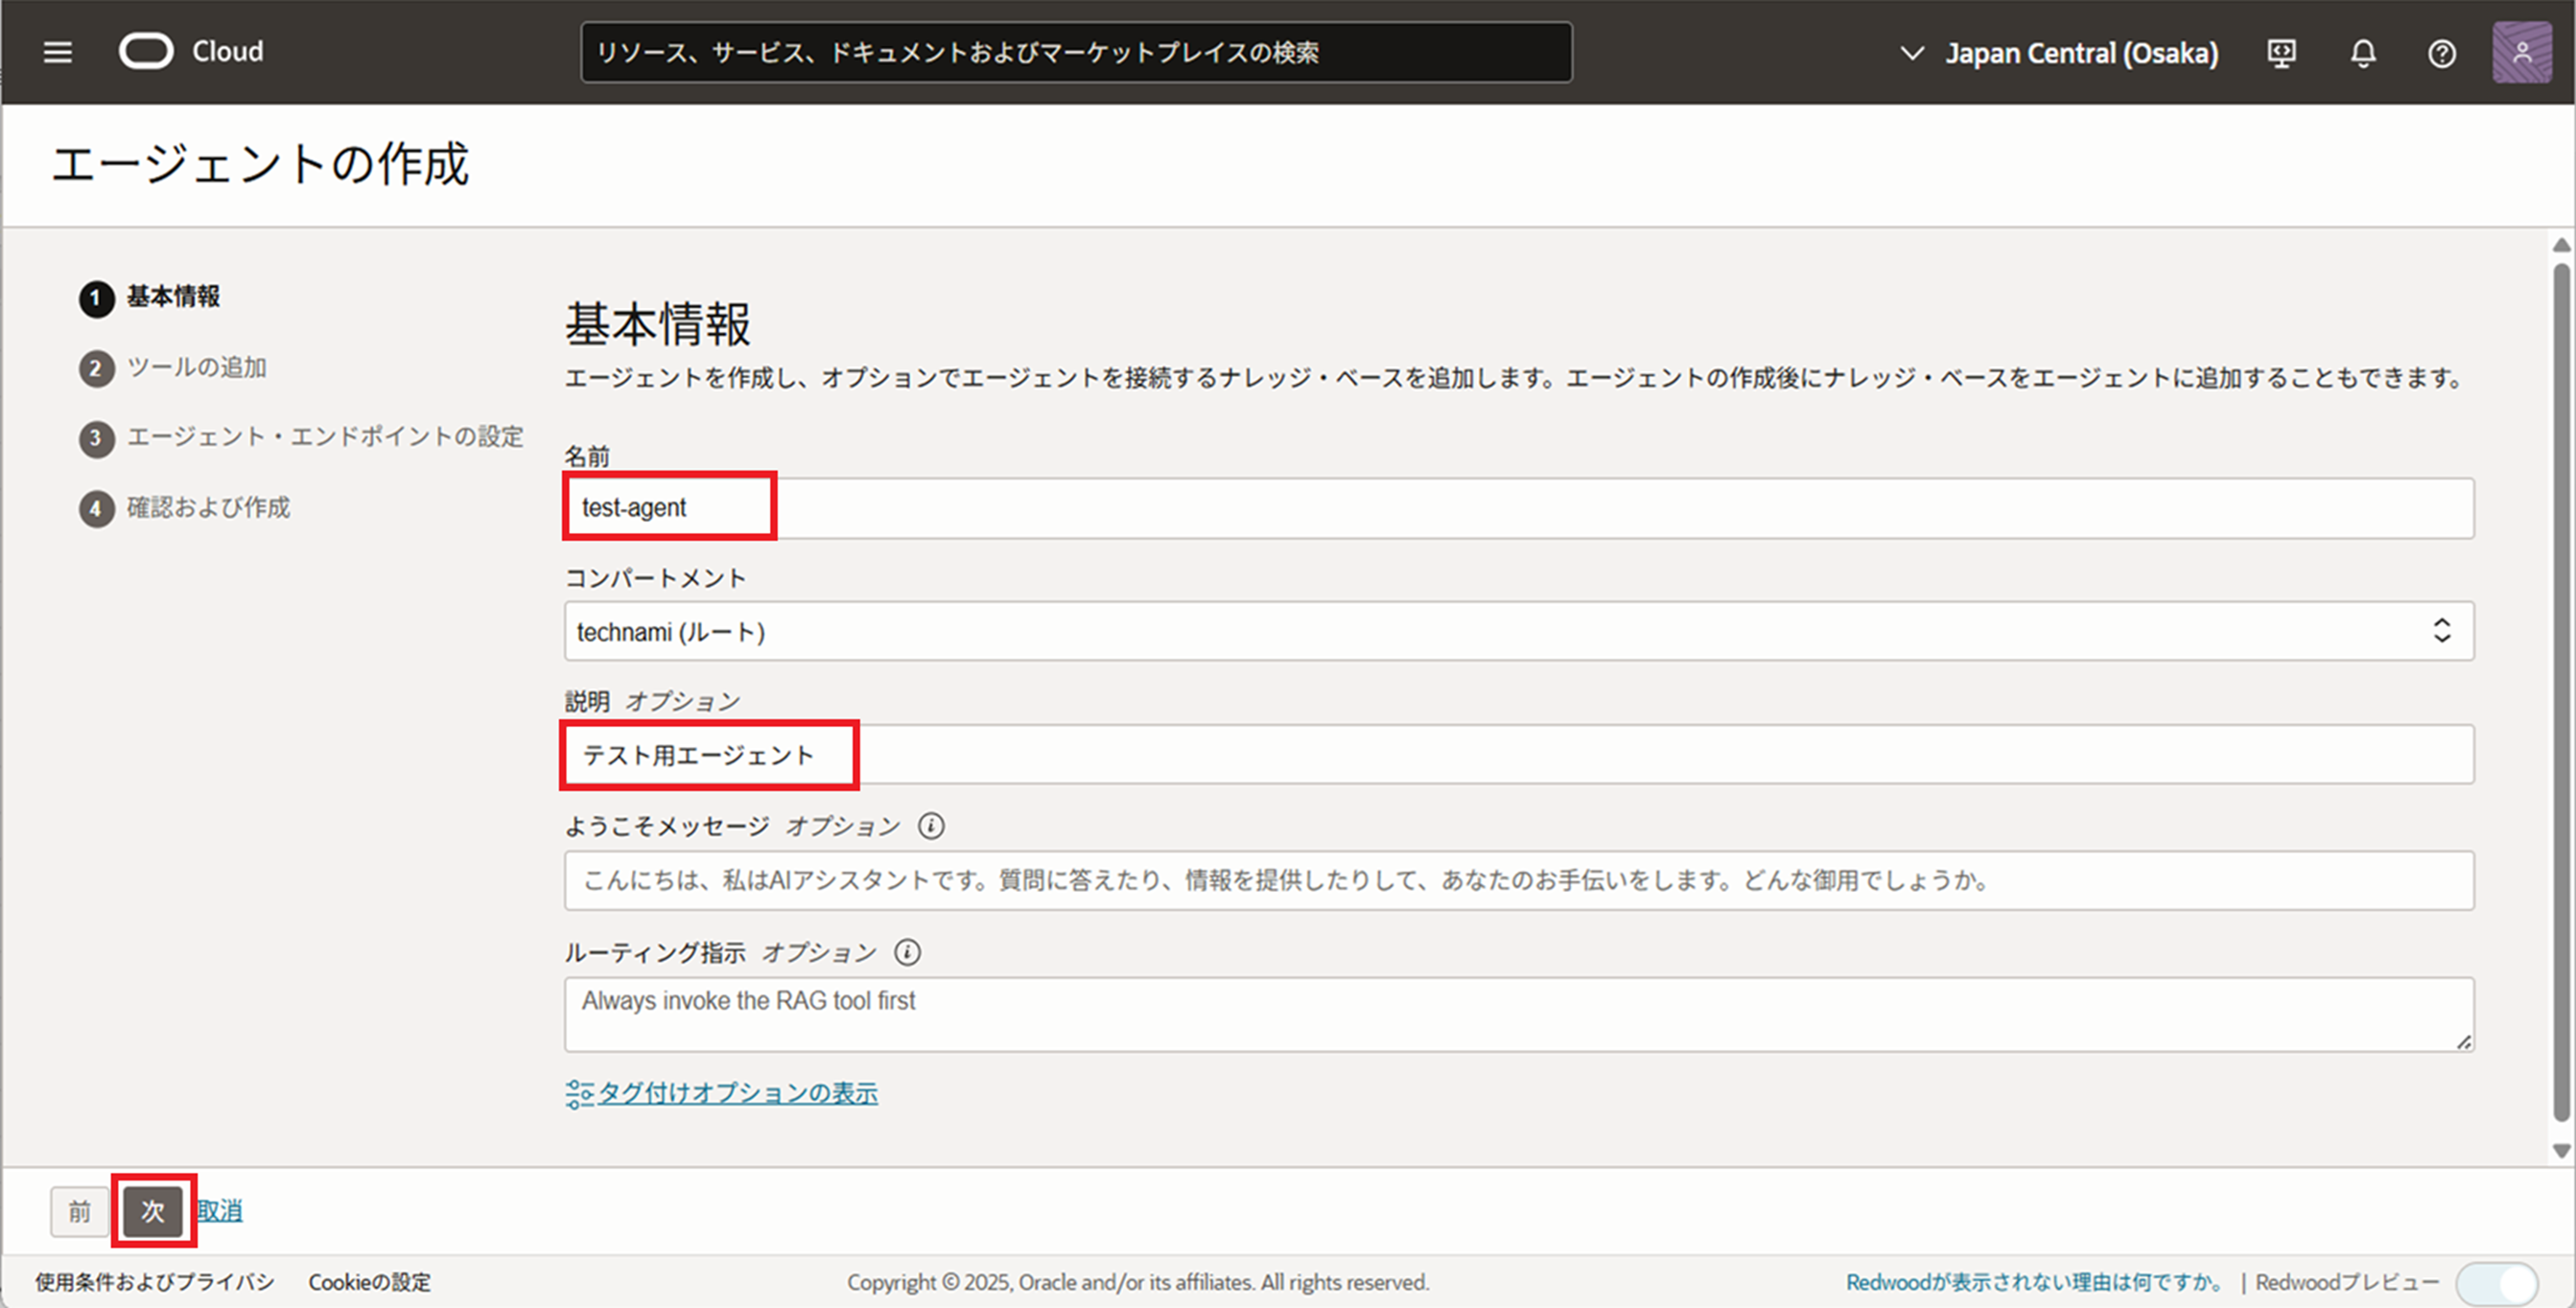Open 使用条件およびプライバシ link

tap(155, 1282)
